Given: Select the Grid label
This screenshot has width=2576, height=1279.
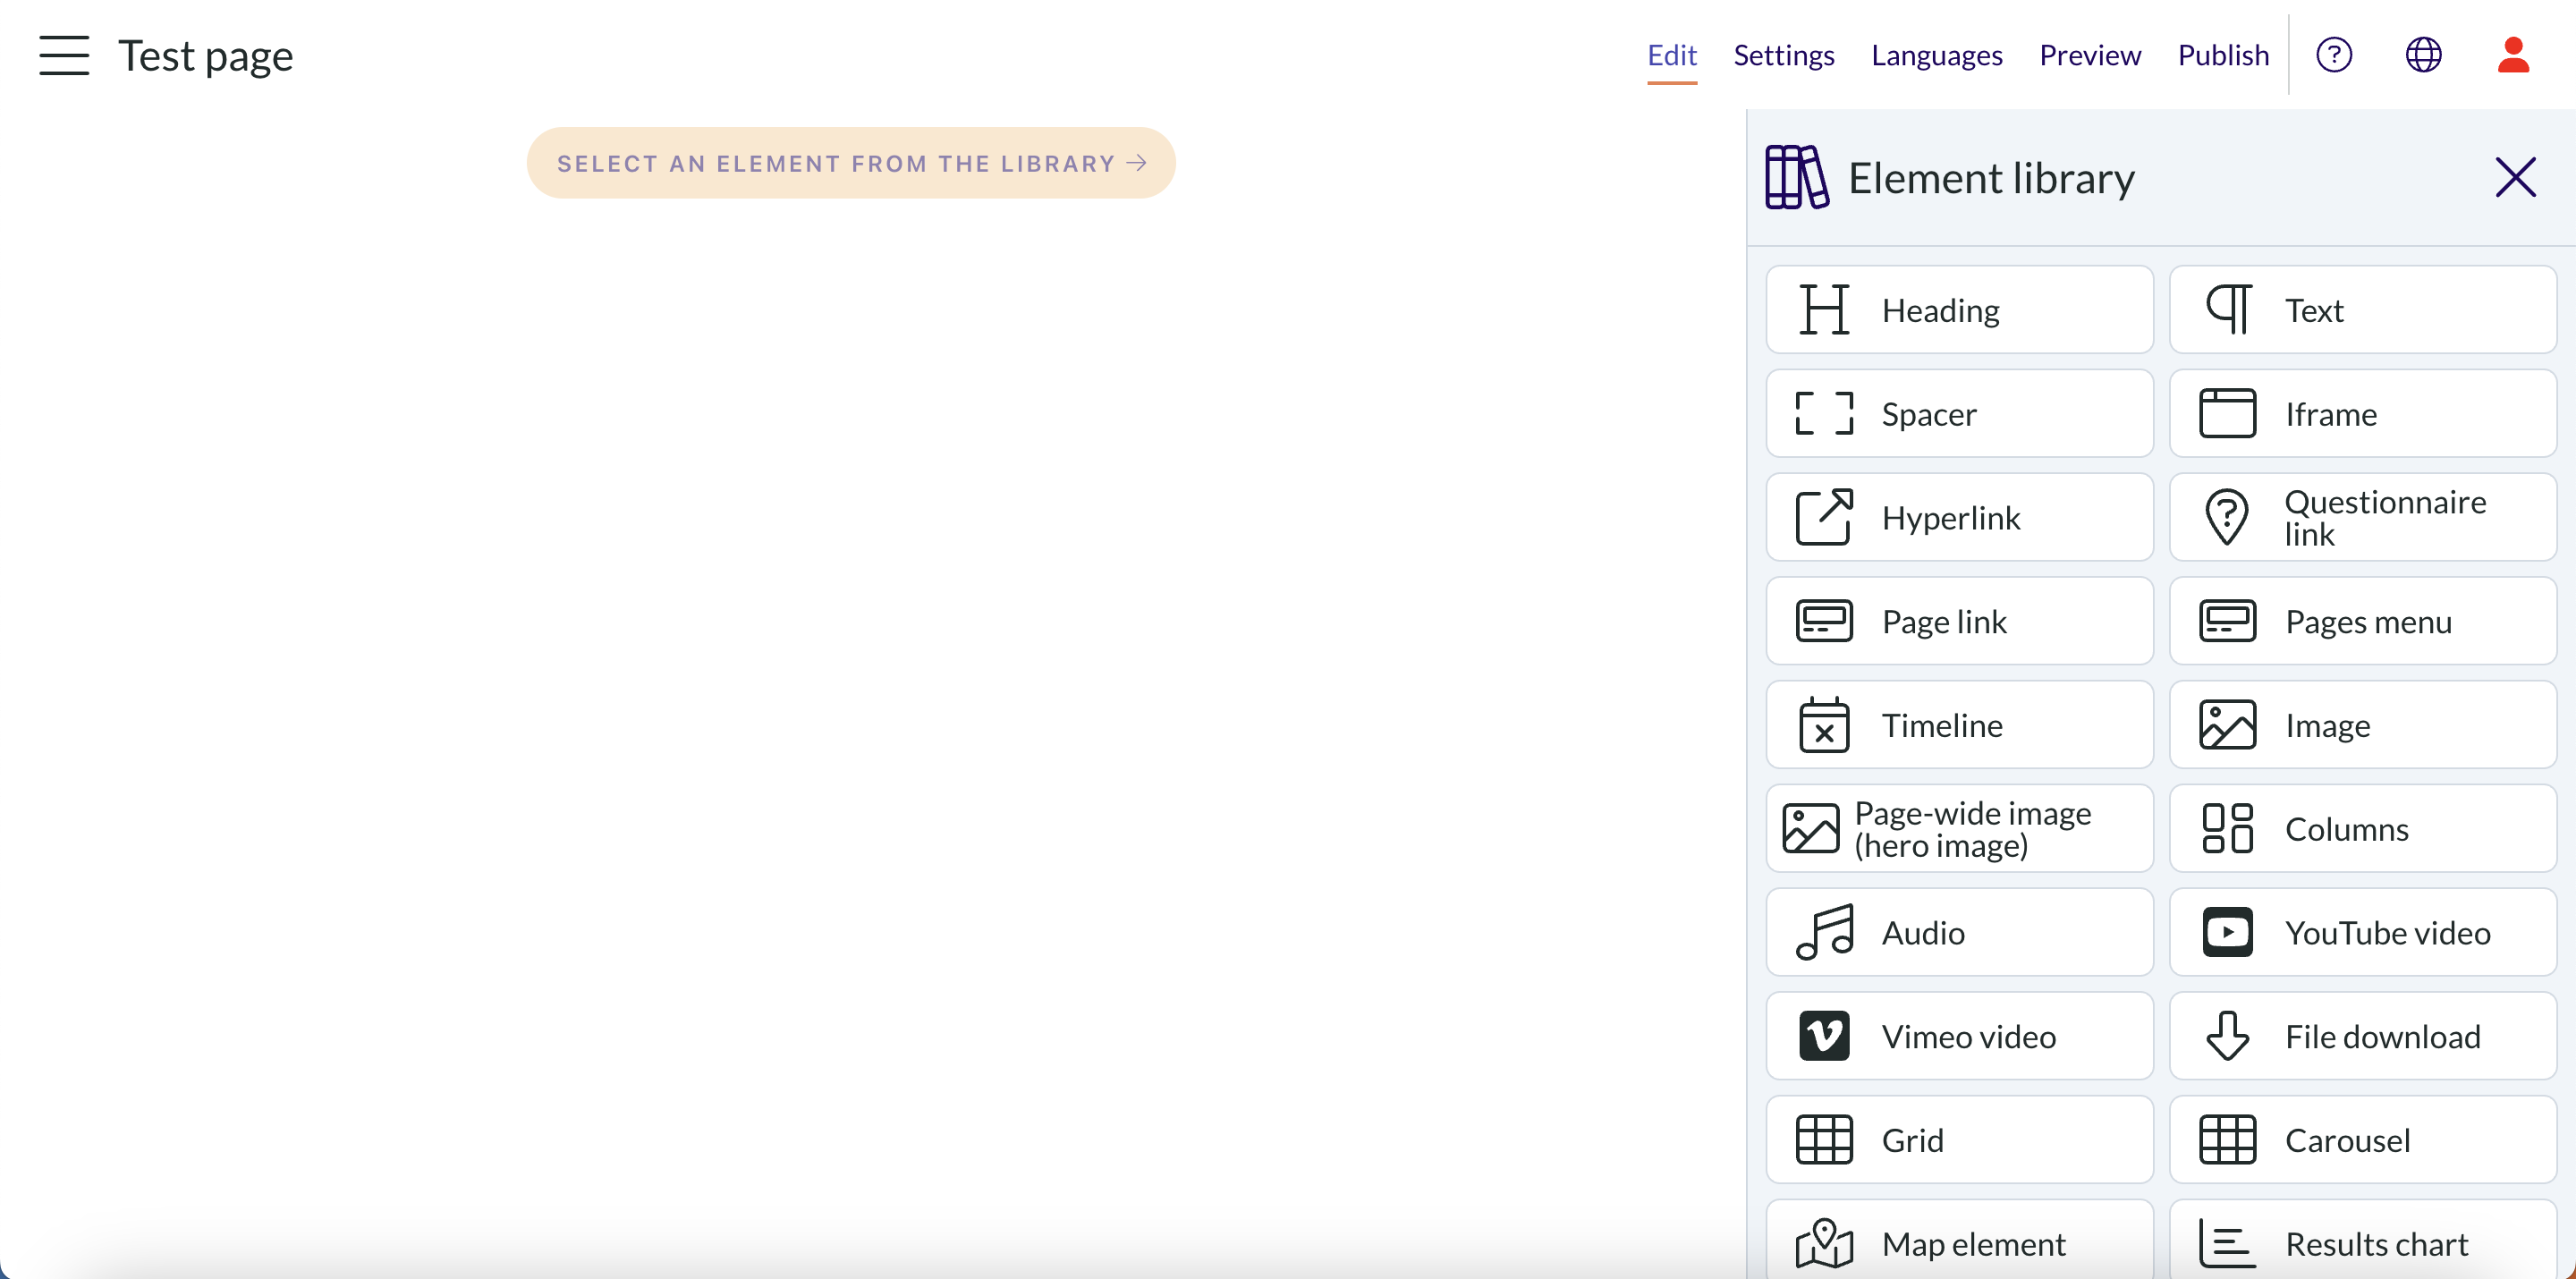Looking at the screenshot, I should coord(1912,1140).
